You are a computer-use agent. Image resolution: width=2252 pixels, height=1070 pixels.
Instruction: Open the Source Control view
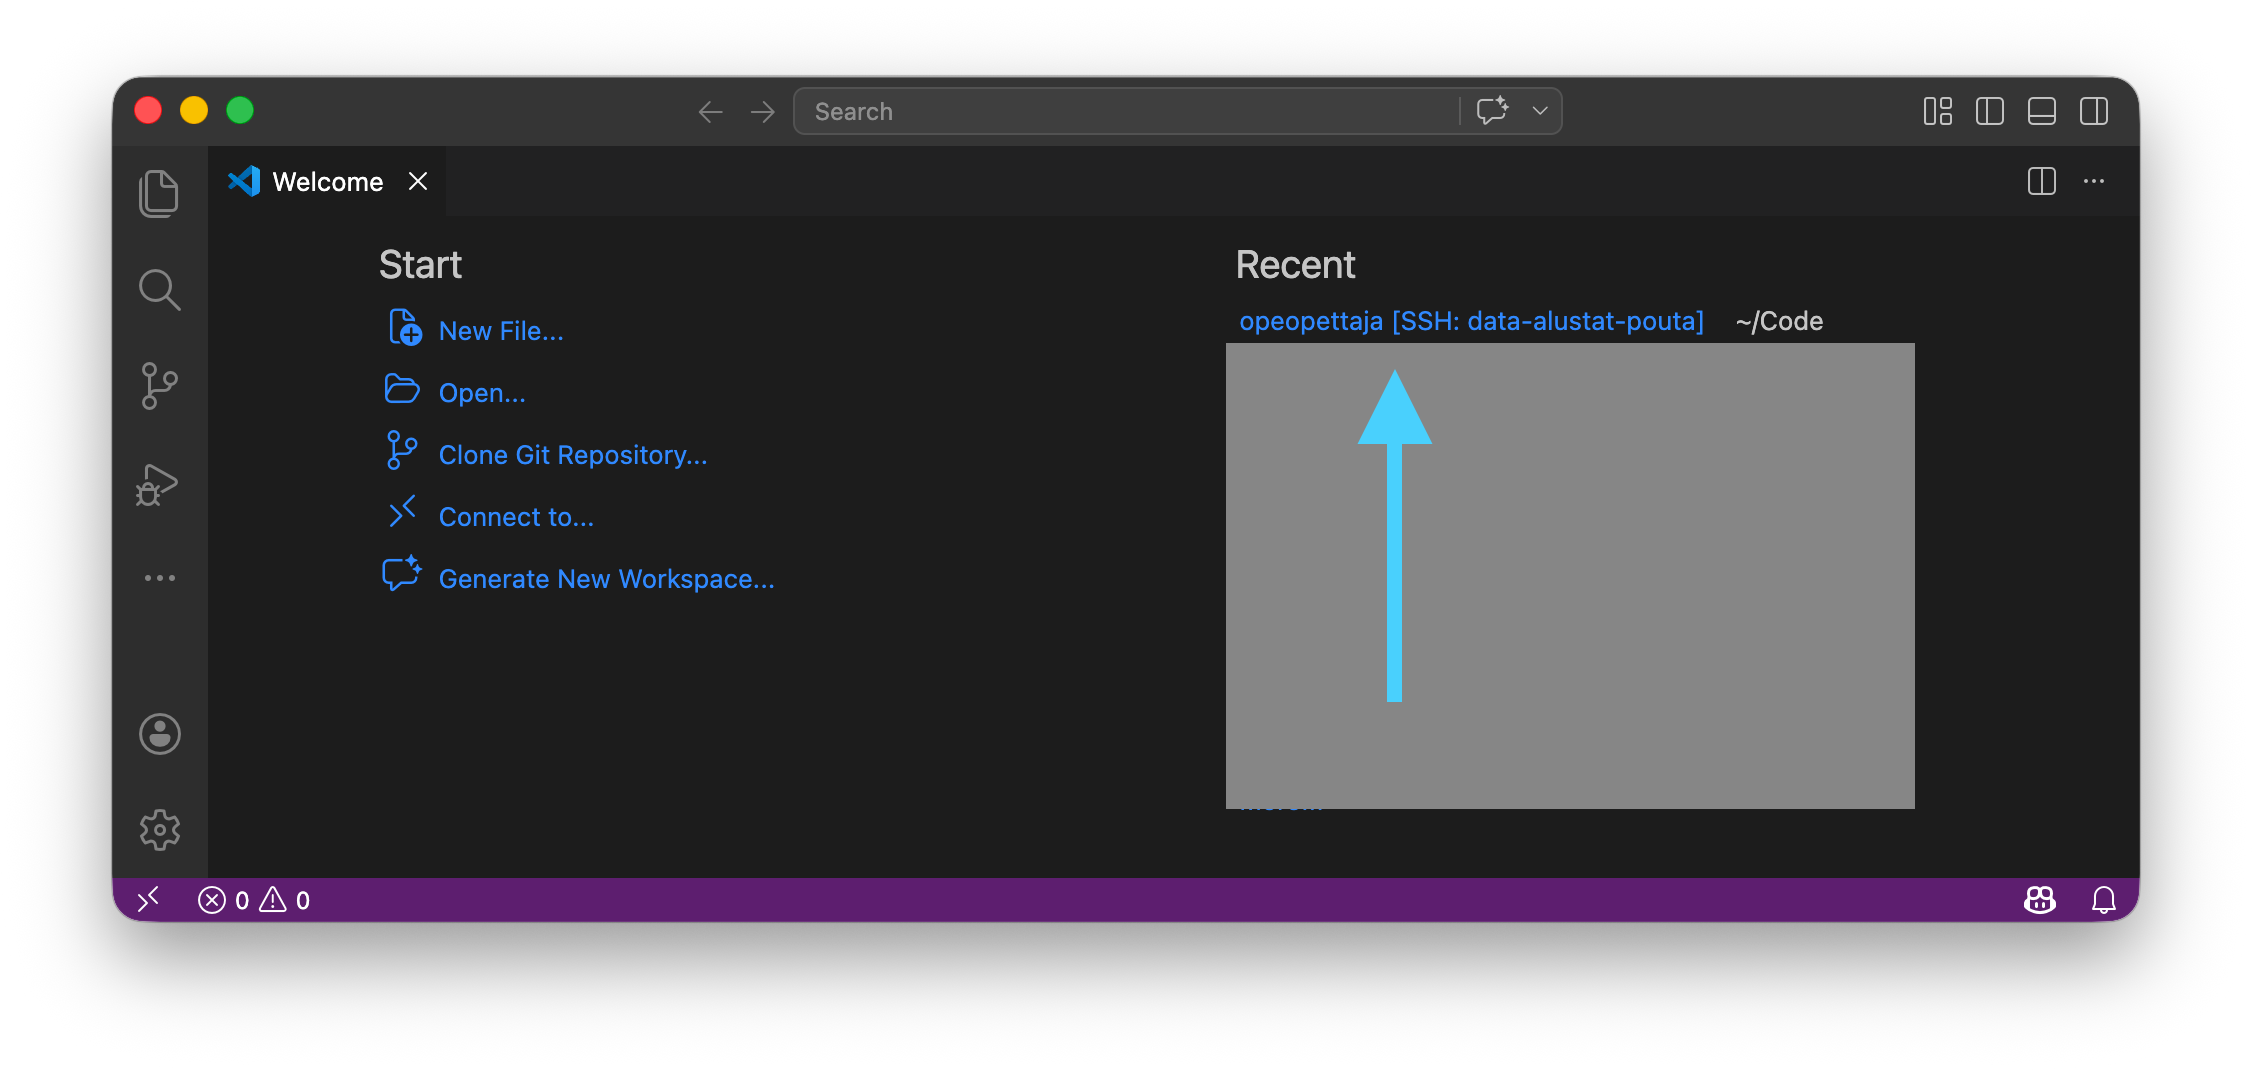pos(159,386)
